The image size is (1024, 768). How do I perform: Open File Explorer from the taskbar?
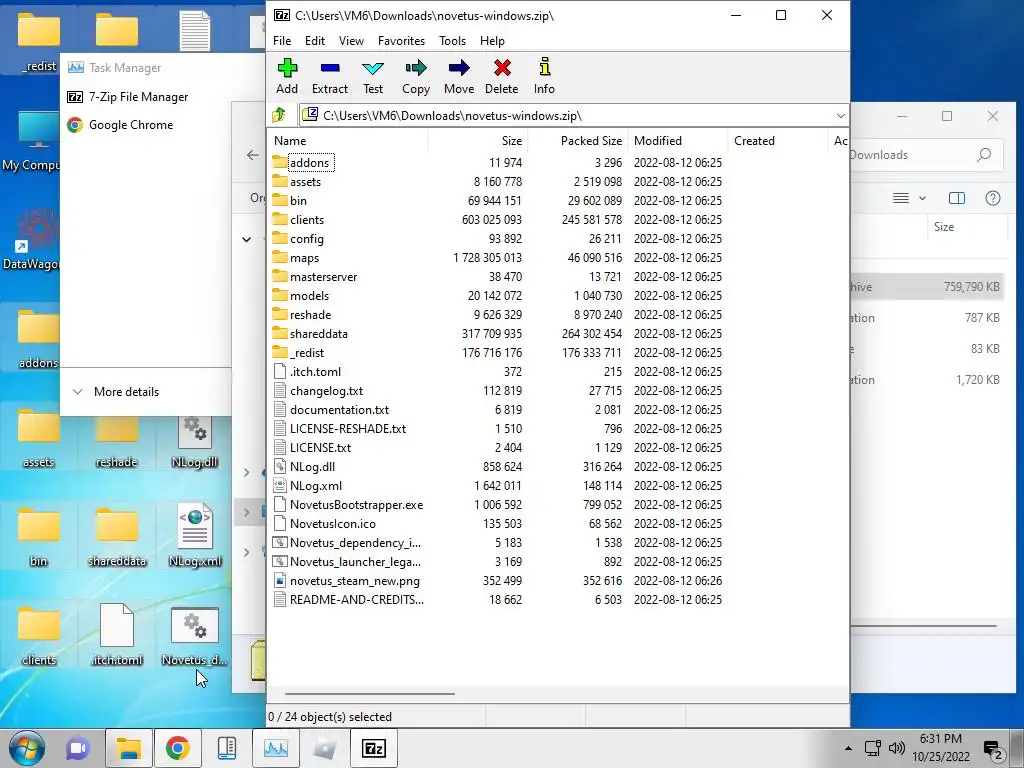tap(129, 748)
